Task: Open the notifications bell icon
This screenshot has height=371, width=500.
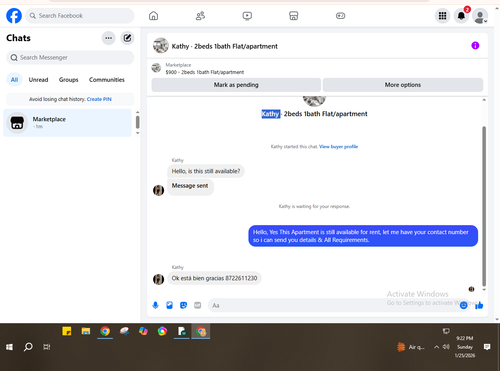Action: [461, 16]
